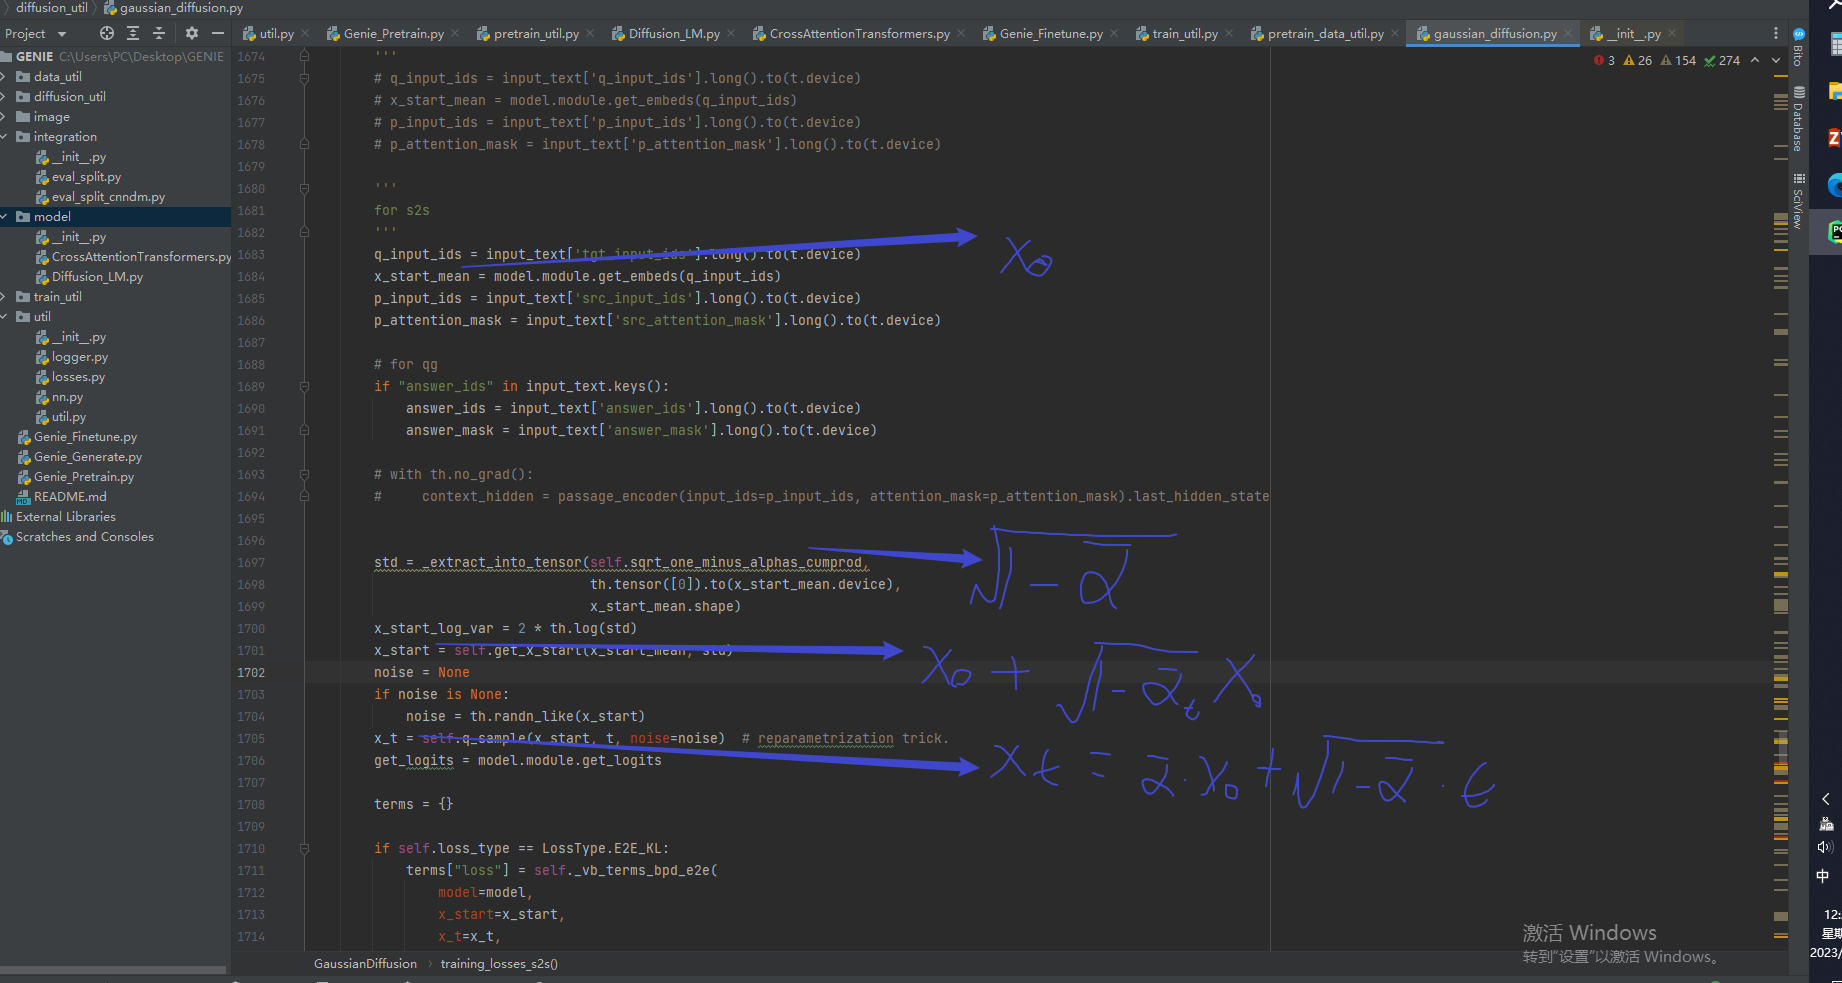
Task: Select External Libraries node
Action: pyautogui.click(x=66, y=517)
